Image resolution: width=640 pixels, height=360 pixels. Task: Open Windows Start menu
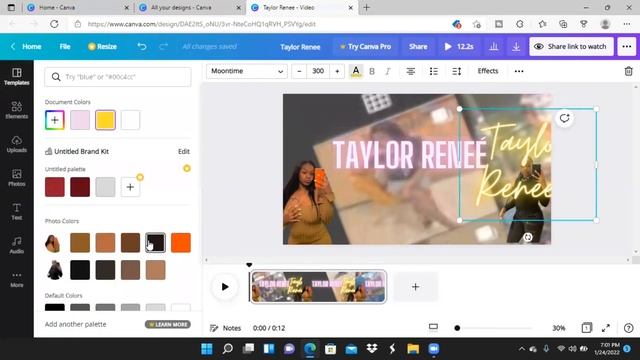207,349
